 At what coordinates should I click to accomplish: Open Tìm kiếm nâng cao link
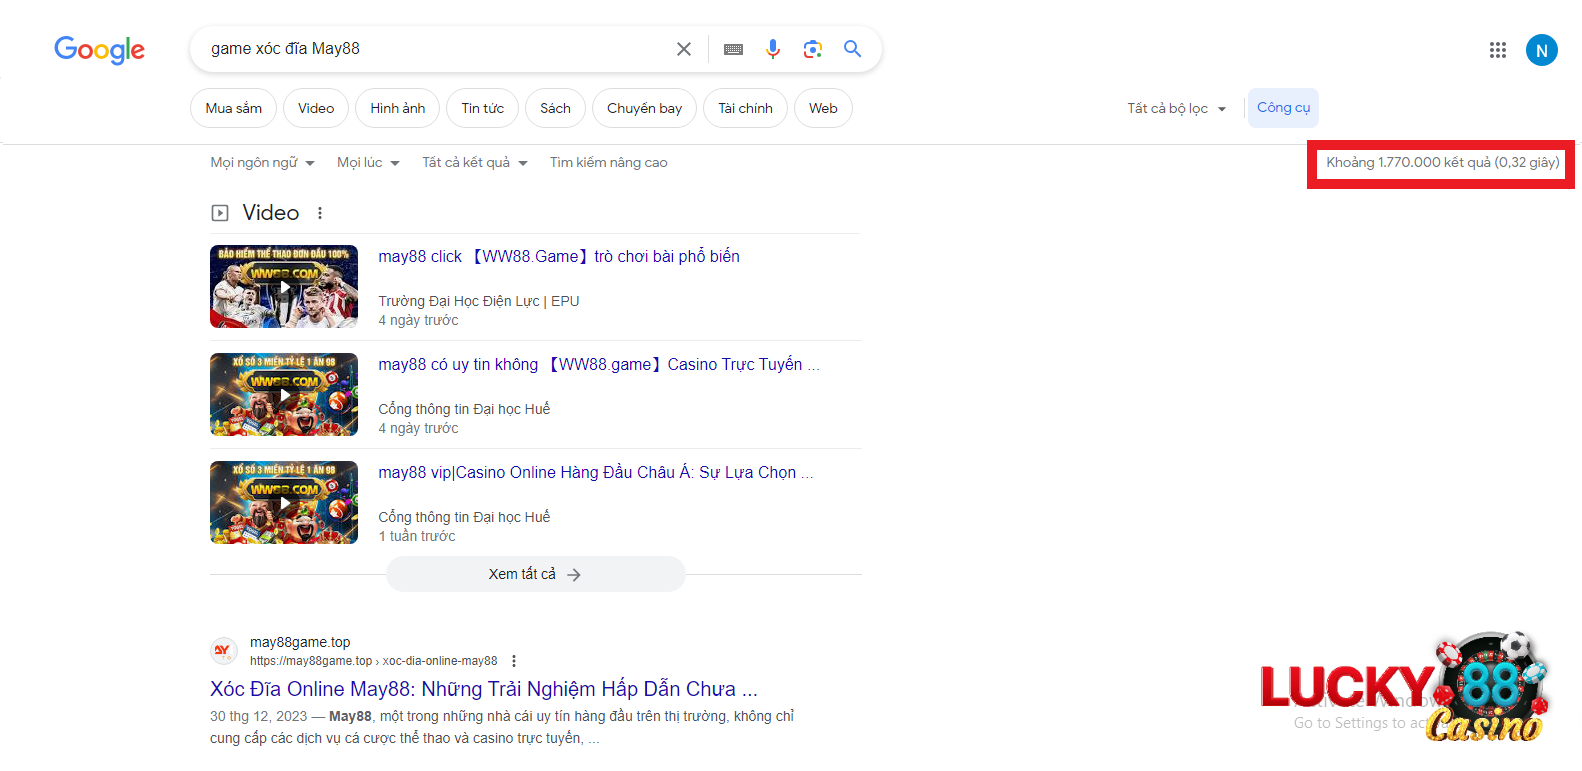coord(608,162)
